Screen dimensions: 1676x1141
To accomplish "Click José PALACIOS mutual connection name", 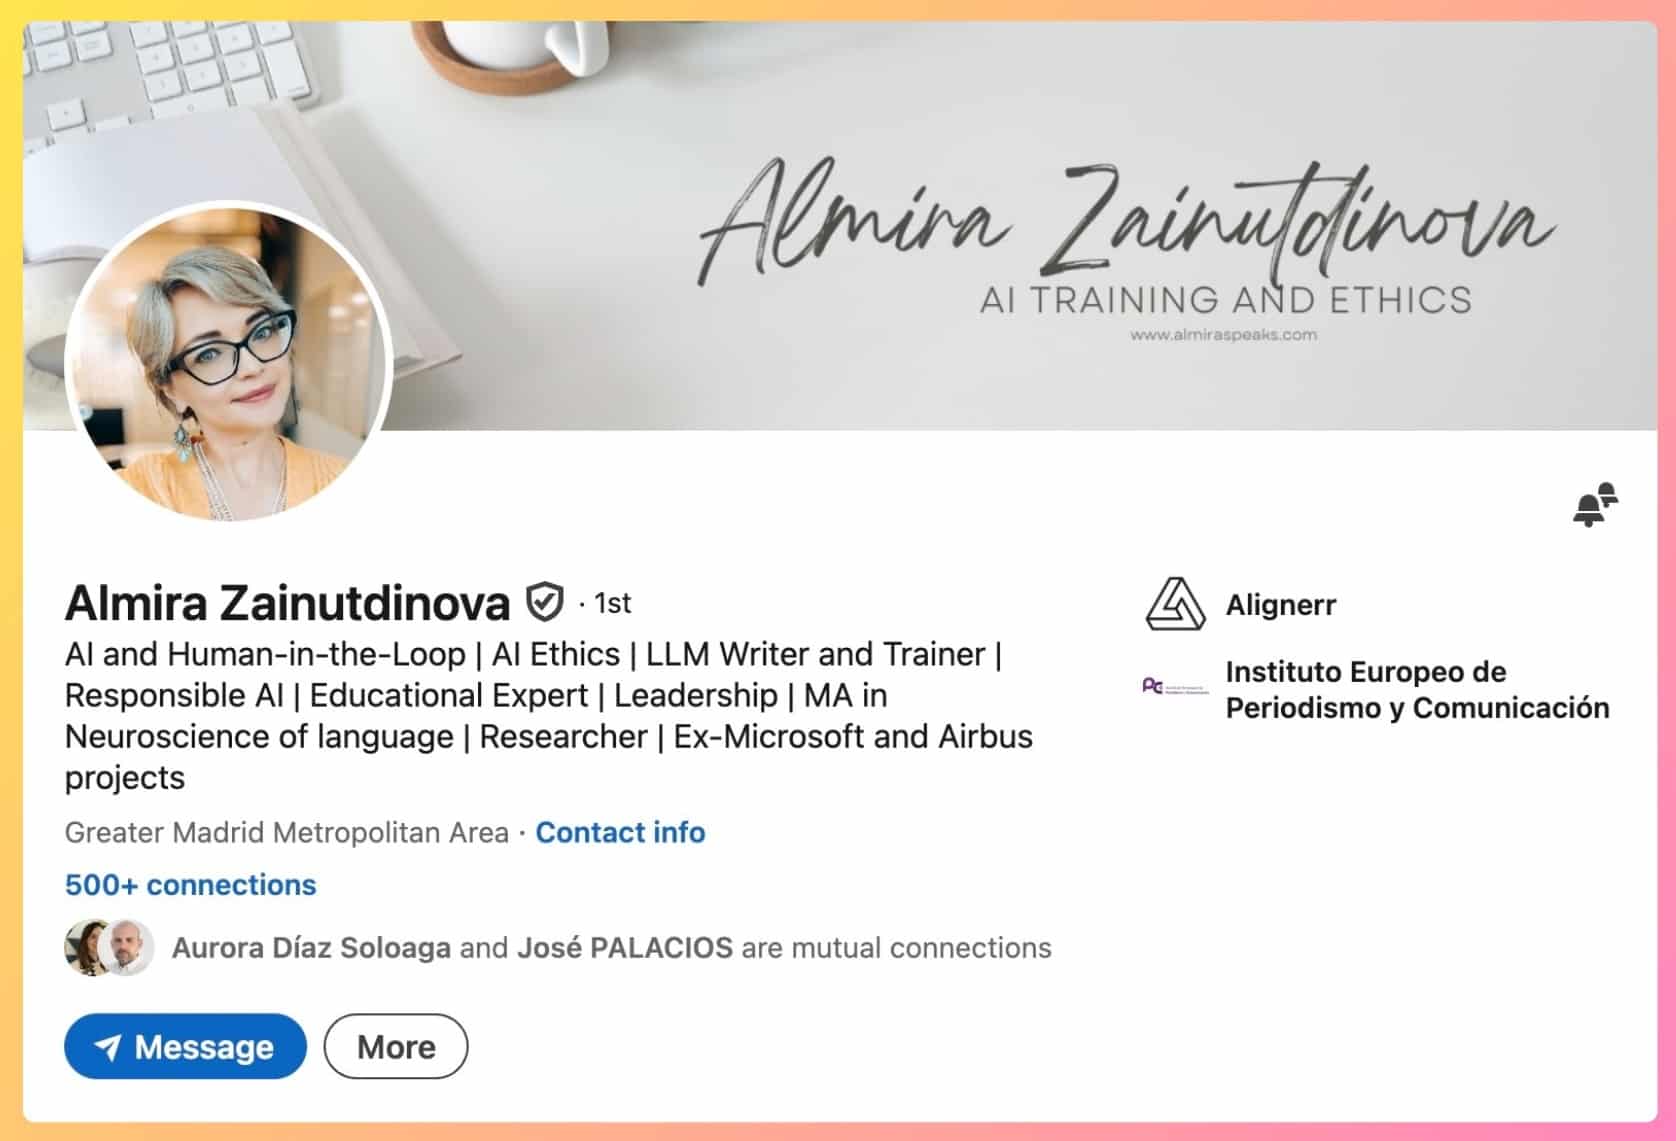I will pyautogui.click(x=625, y=948).
